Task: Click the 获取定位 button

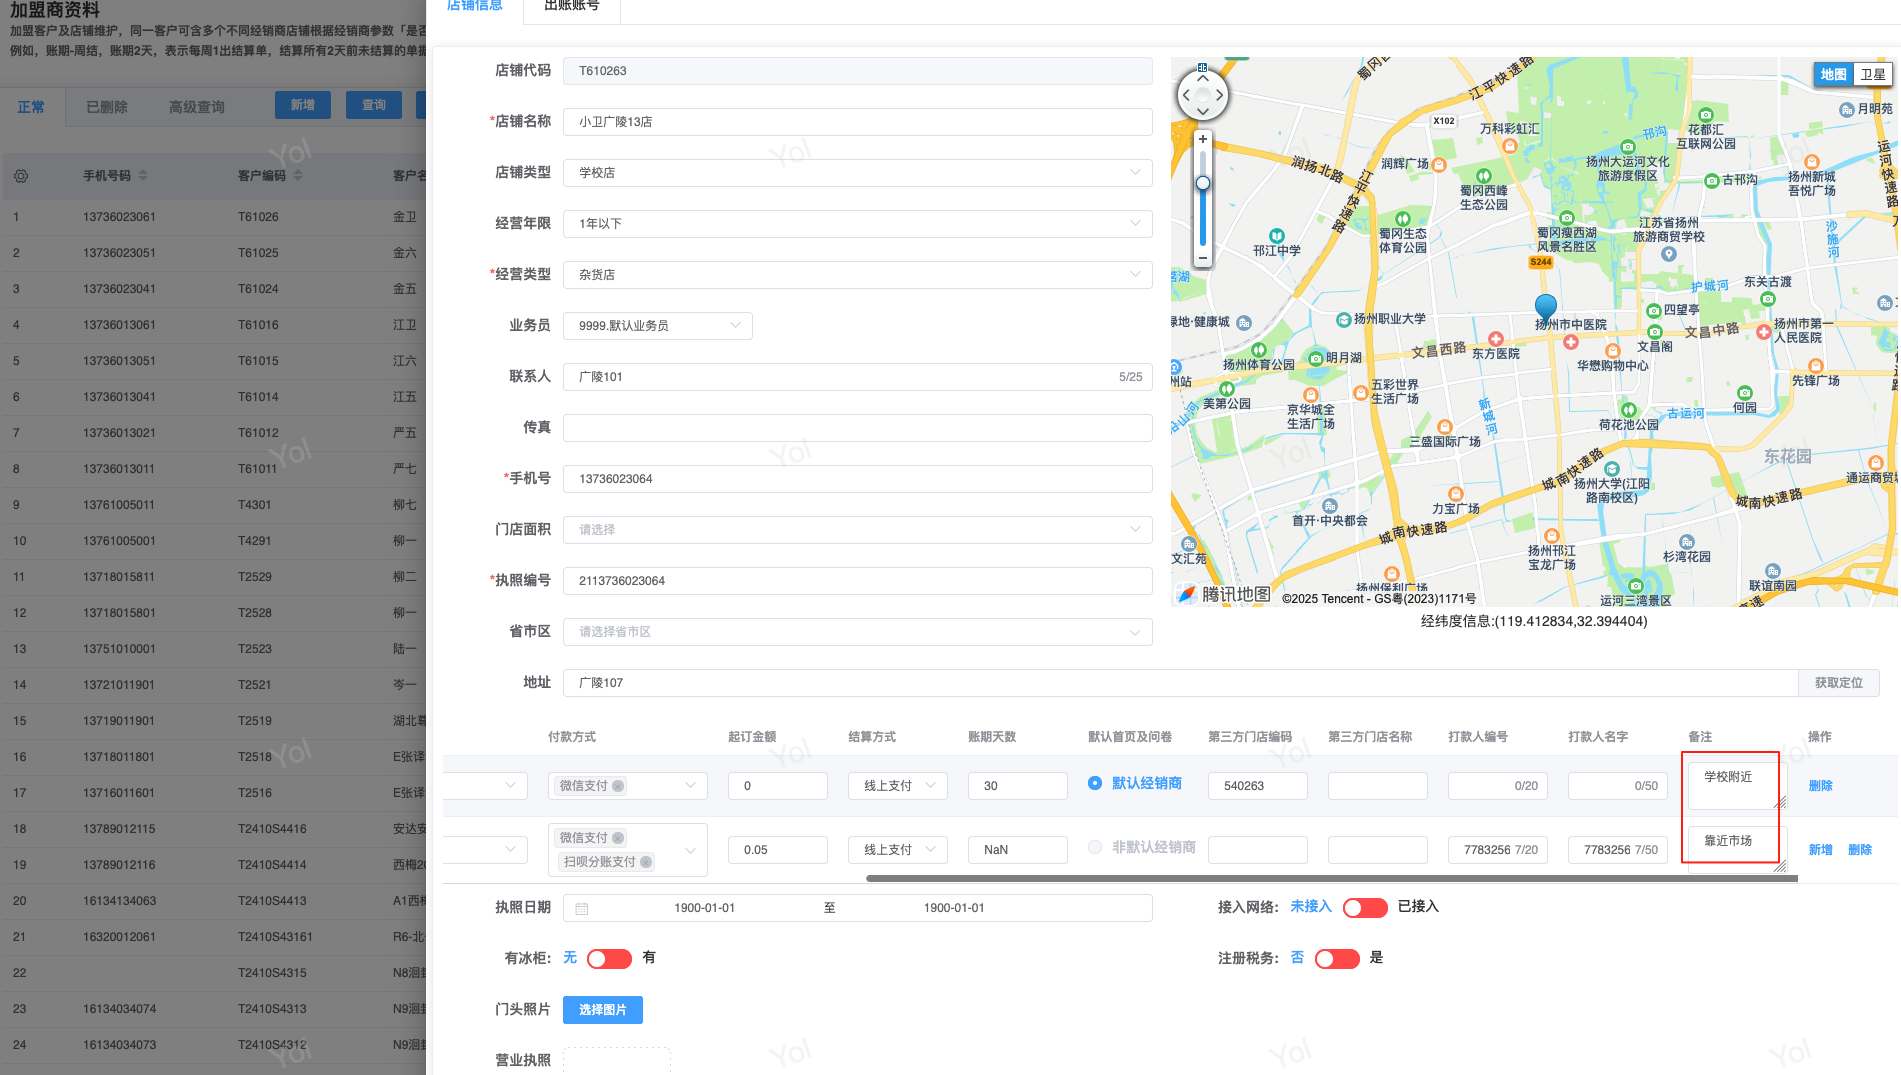Action: coord(1838,683)
